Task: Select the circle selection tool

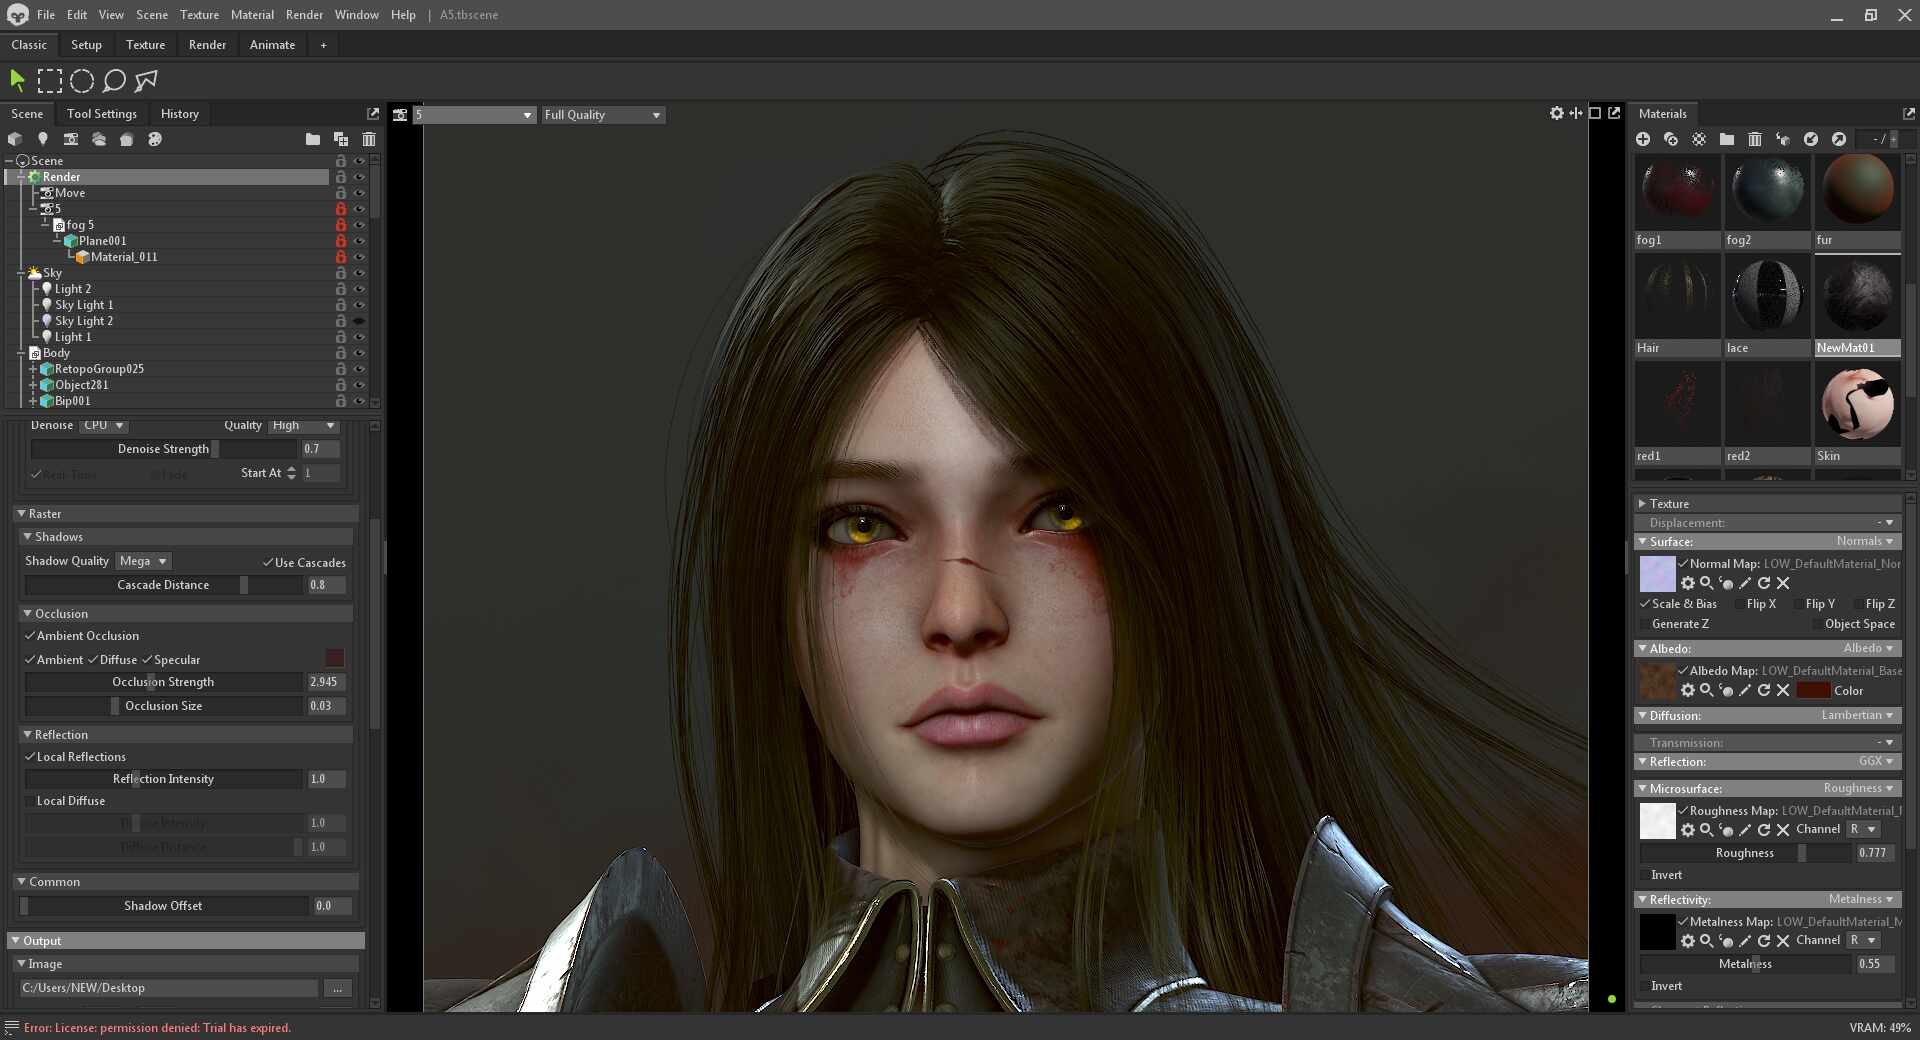Action: pyautogui.click(x=82, y=81)
